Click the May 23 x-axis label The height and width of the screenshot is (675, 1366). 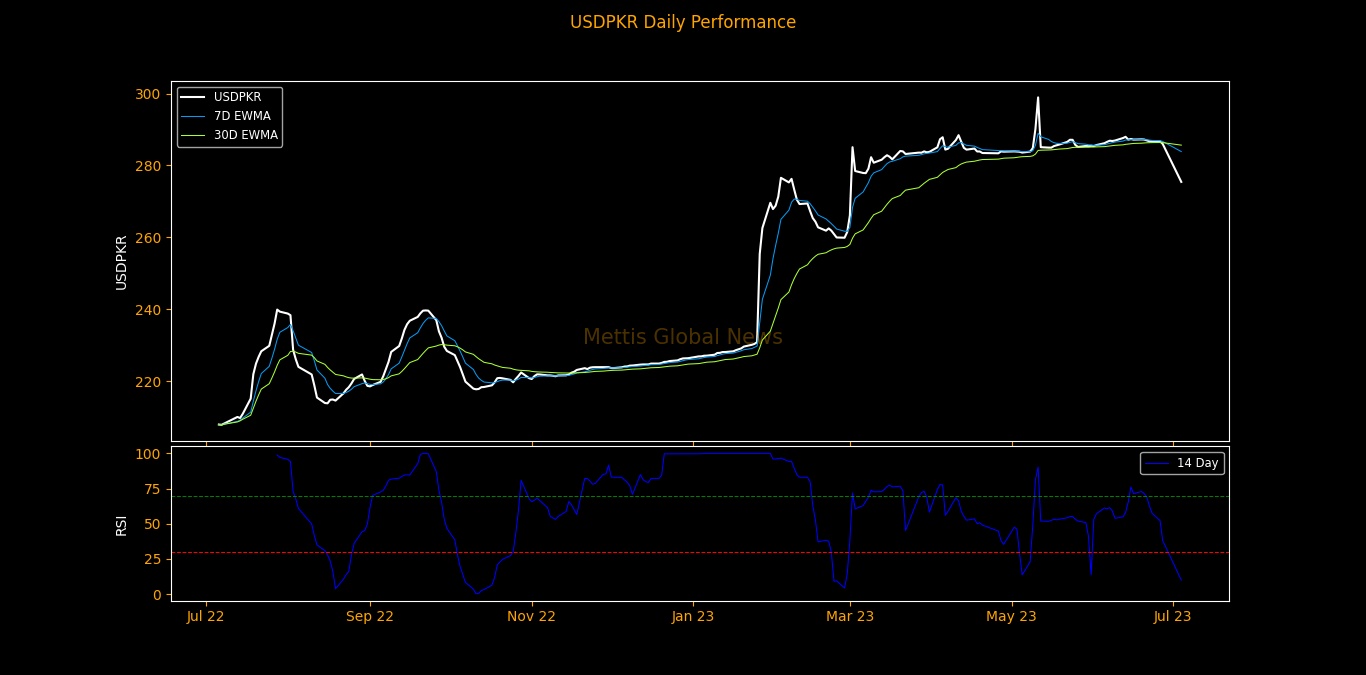[x=1011, y=616]
